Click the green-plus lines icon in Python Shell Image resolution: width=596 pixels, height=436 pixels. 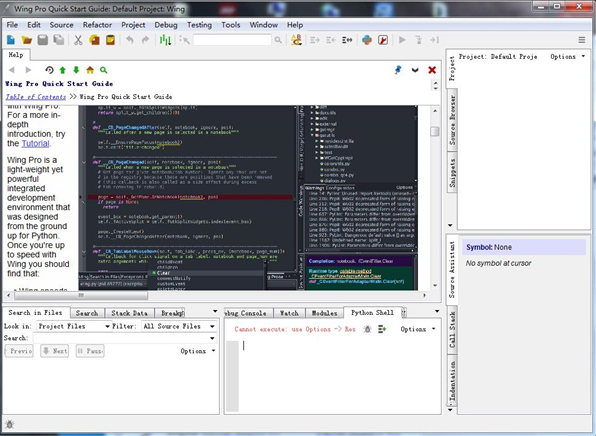click(x=382, y=329)
